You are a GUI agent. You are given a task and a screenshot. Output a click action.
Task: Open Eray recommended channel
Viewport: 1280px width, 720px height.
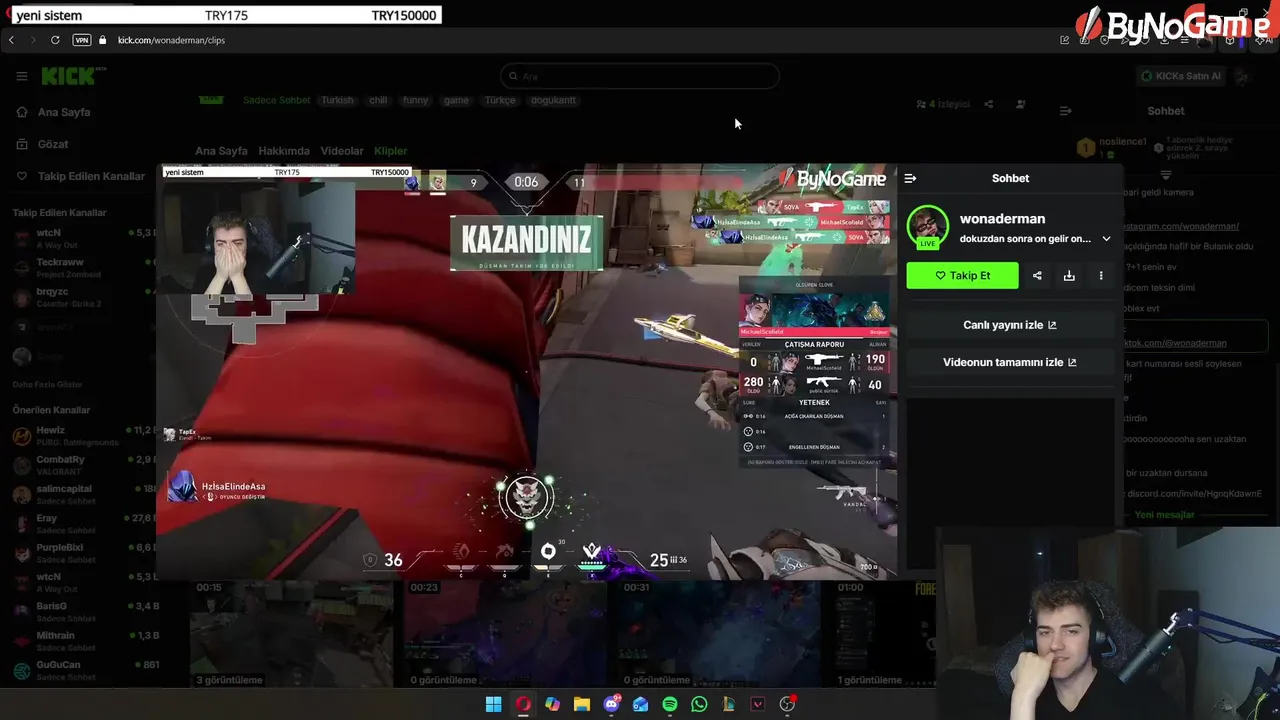(x=85, y=523)
